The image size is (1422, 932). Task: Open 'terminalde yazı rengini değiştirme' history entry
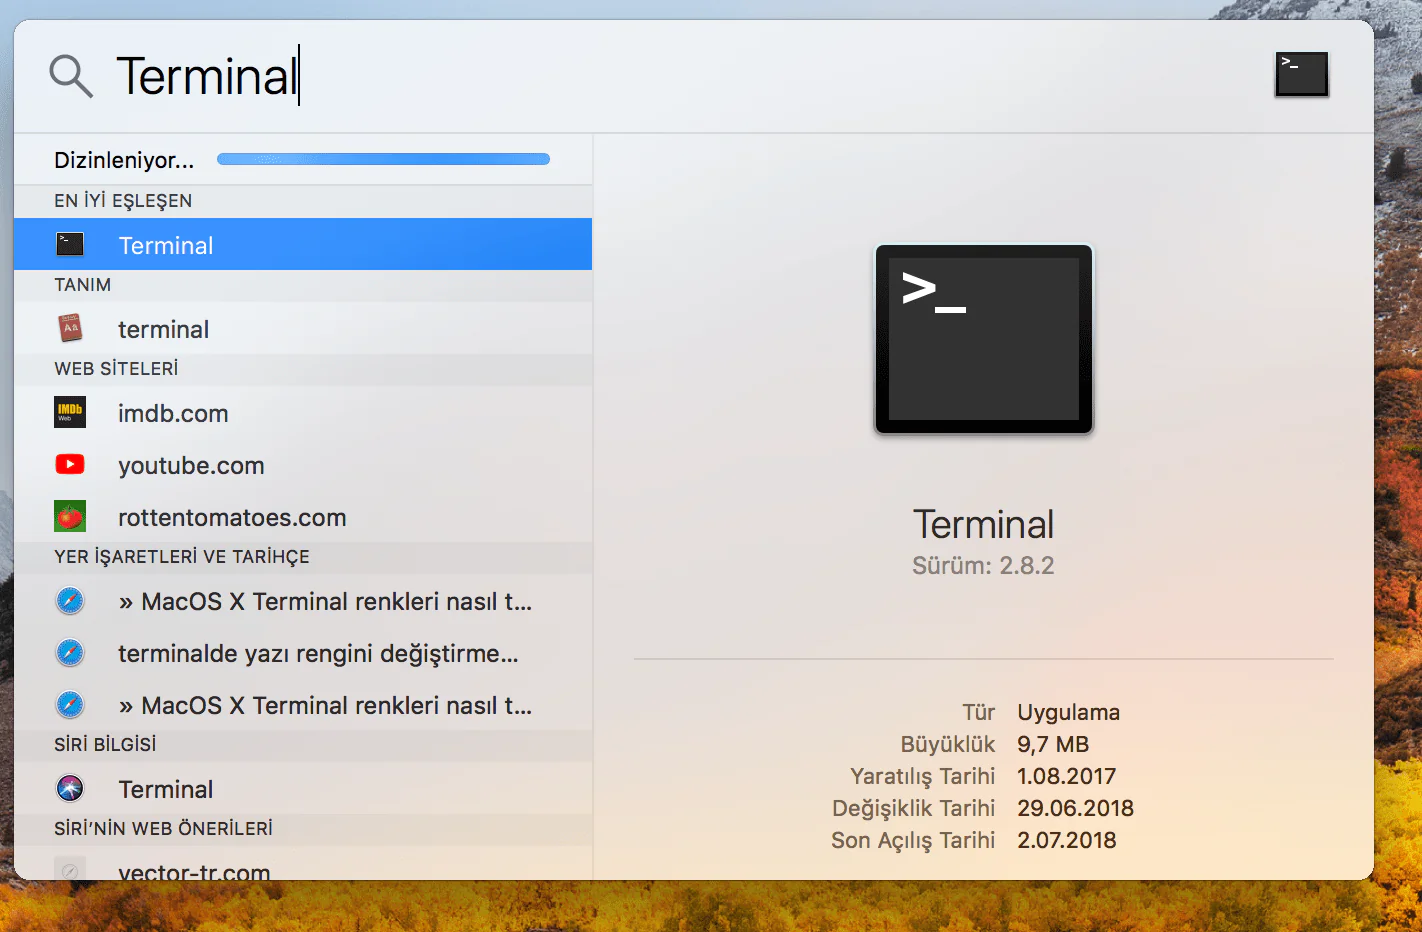tap(318, 653)
